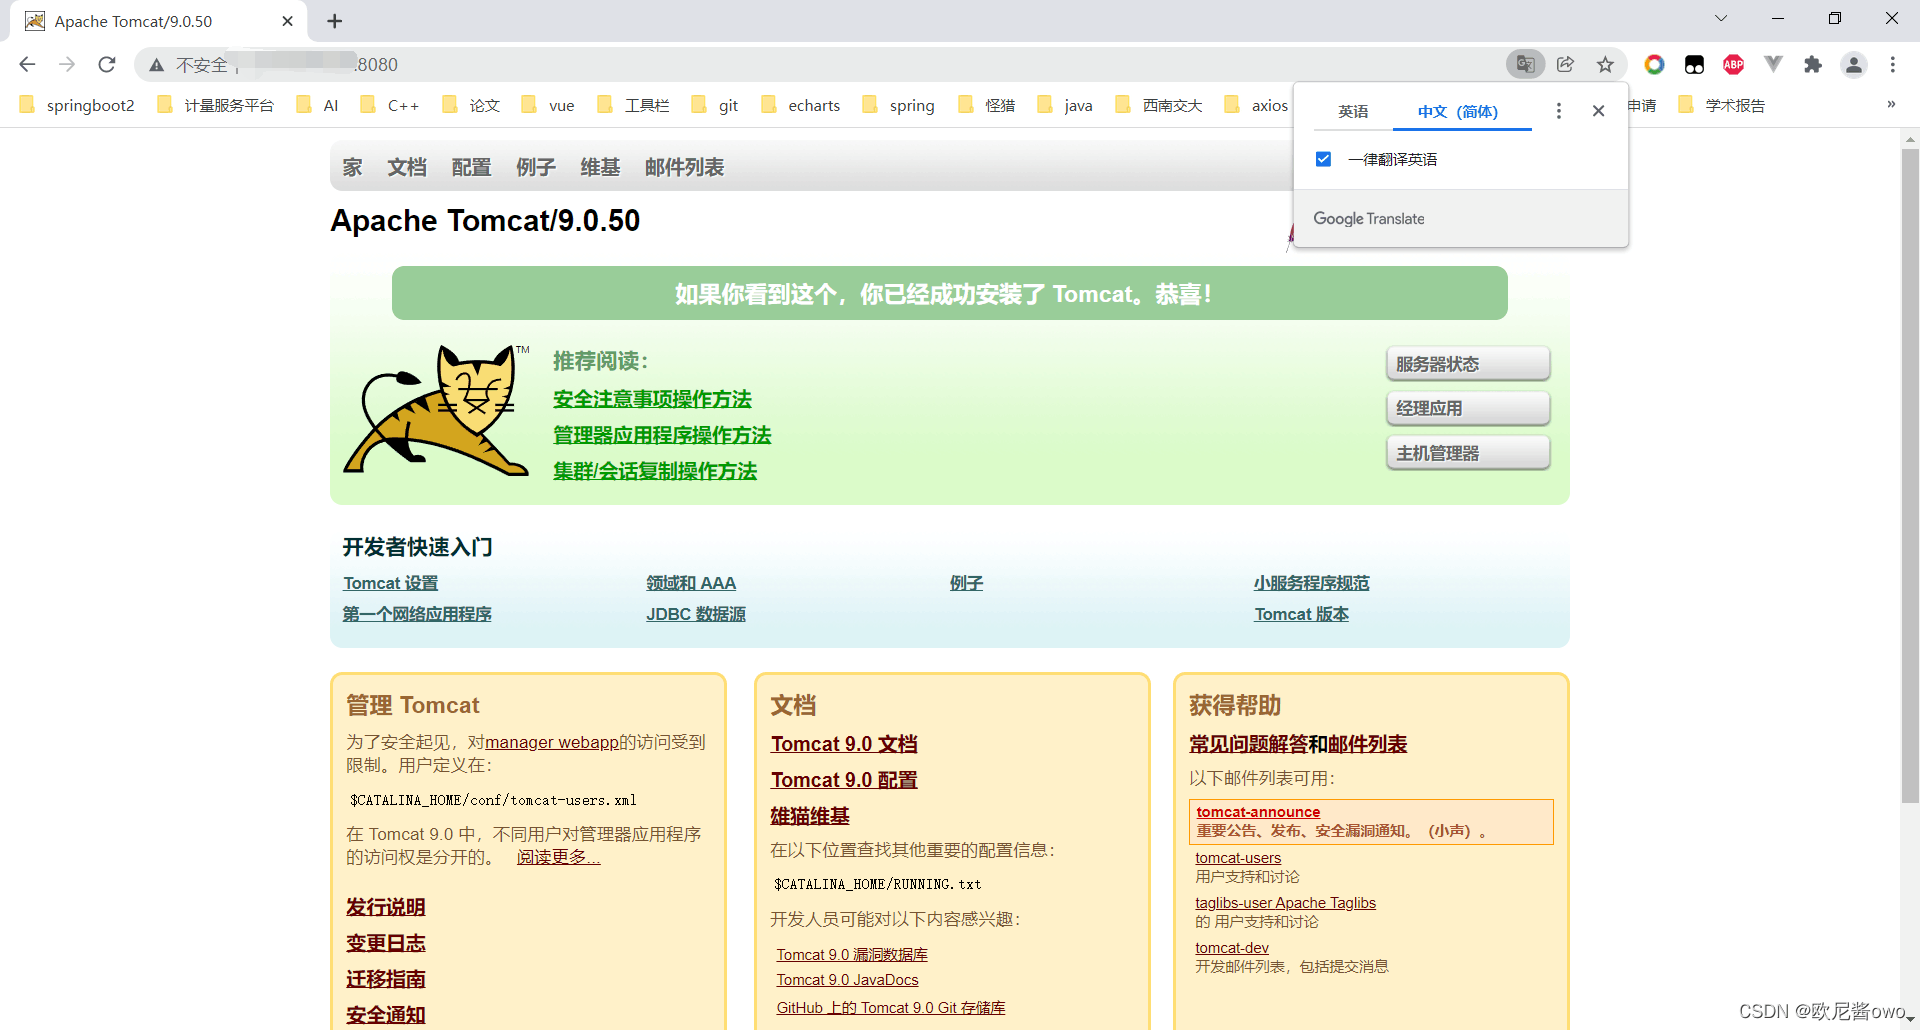Show more bookmarks with the chevron
This screenshot has height=1030, width=1920.
(x=1891, y=104)
